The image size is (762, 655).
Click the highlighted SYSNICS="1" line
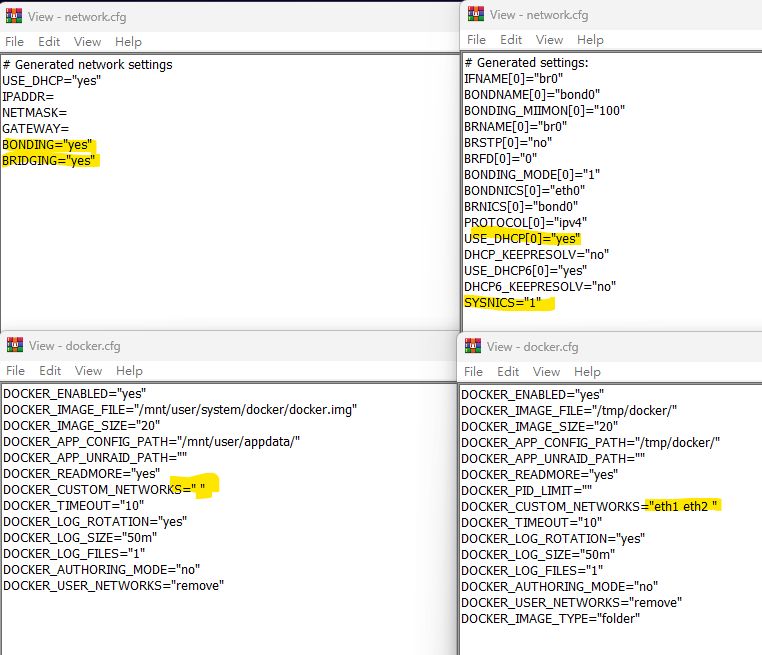[502, 303]
